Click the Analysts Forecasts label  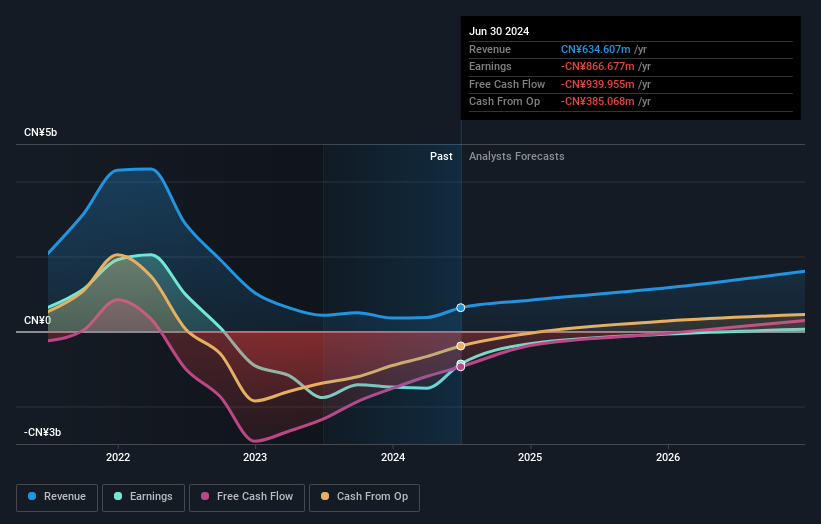[x=516, y=157]
